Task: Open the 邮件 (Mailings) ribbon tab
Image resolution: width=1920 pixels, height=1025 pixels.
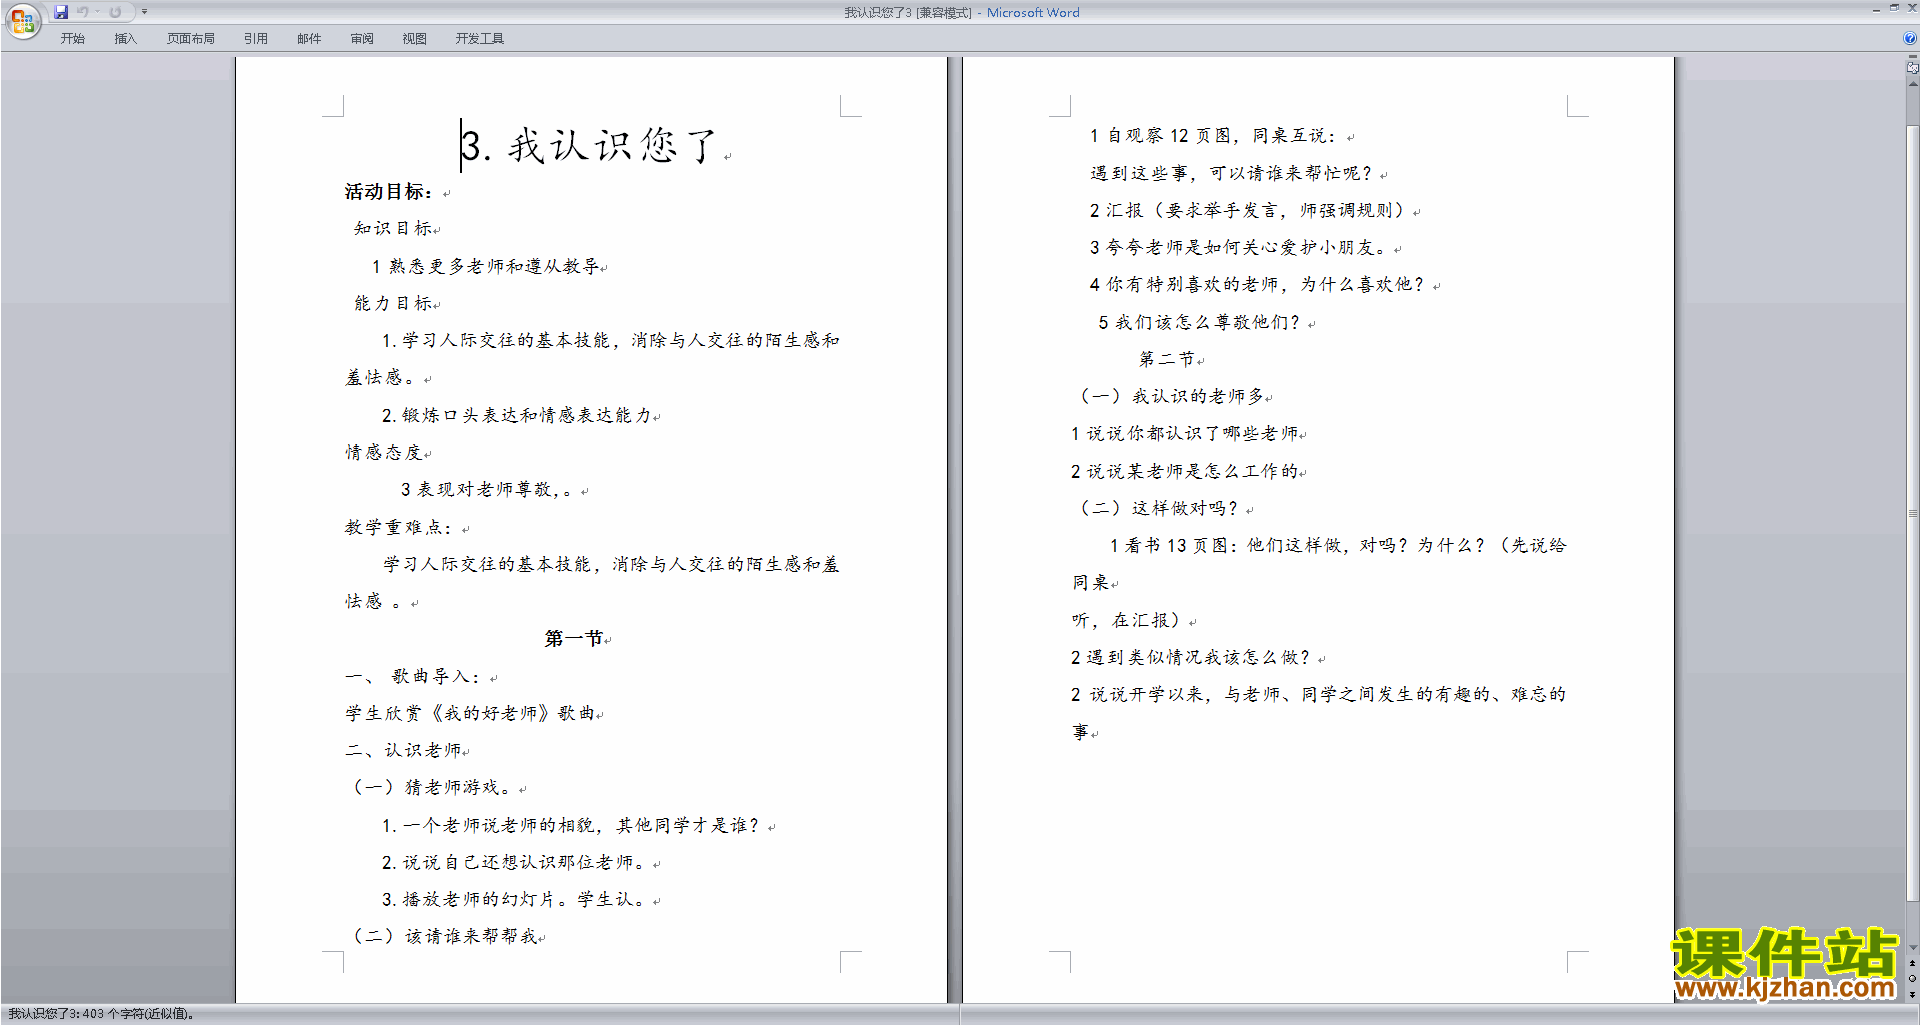Action: 309,38
